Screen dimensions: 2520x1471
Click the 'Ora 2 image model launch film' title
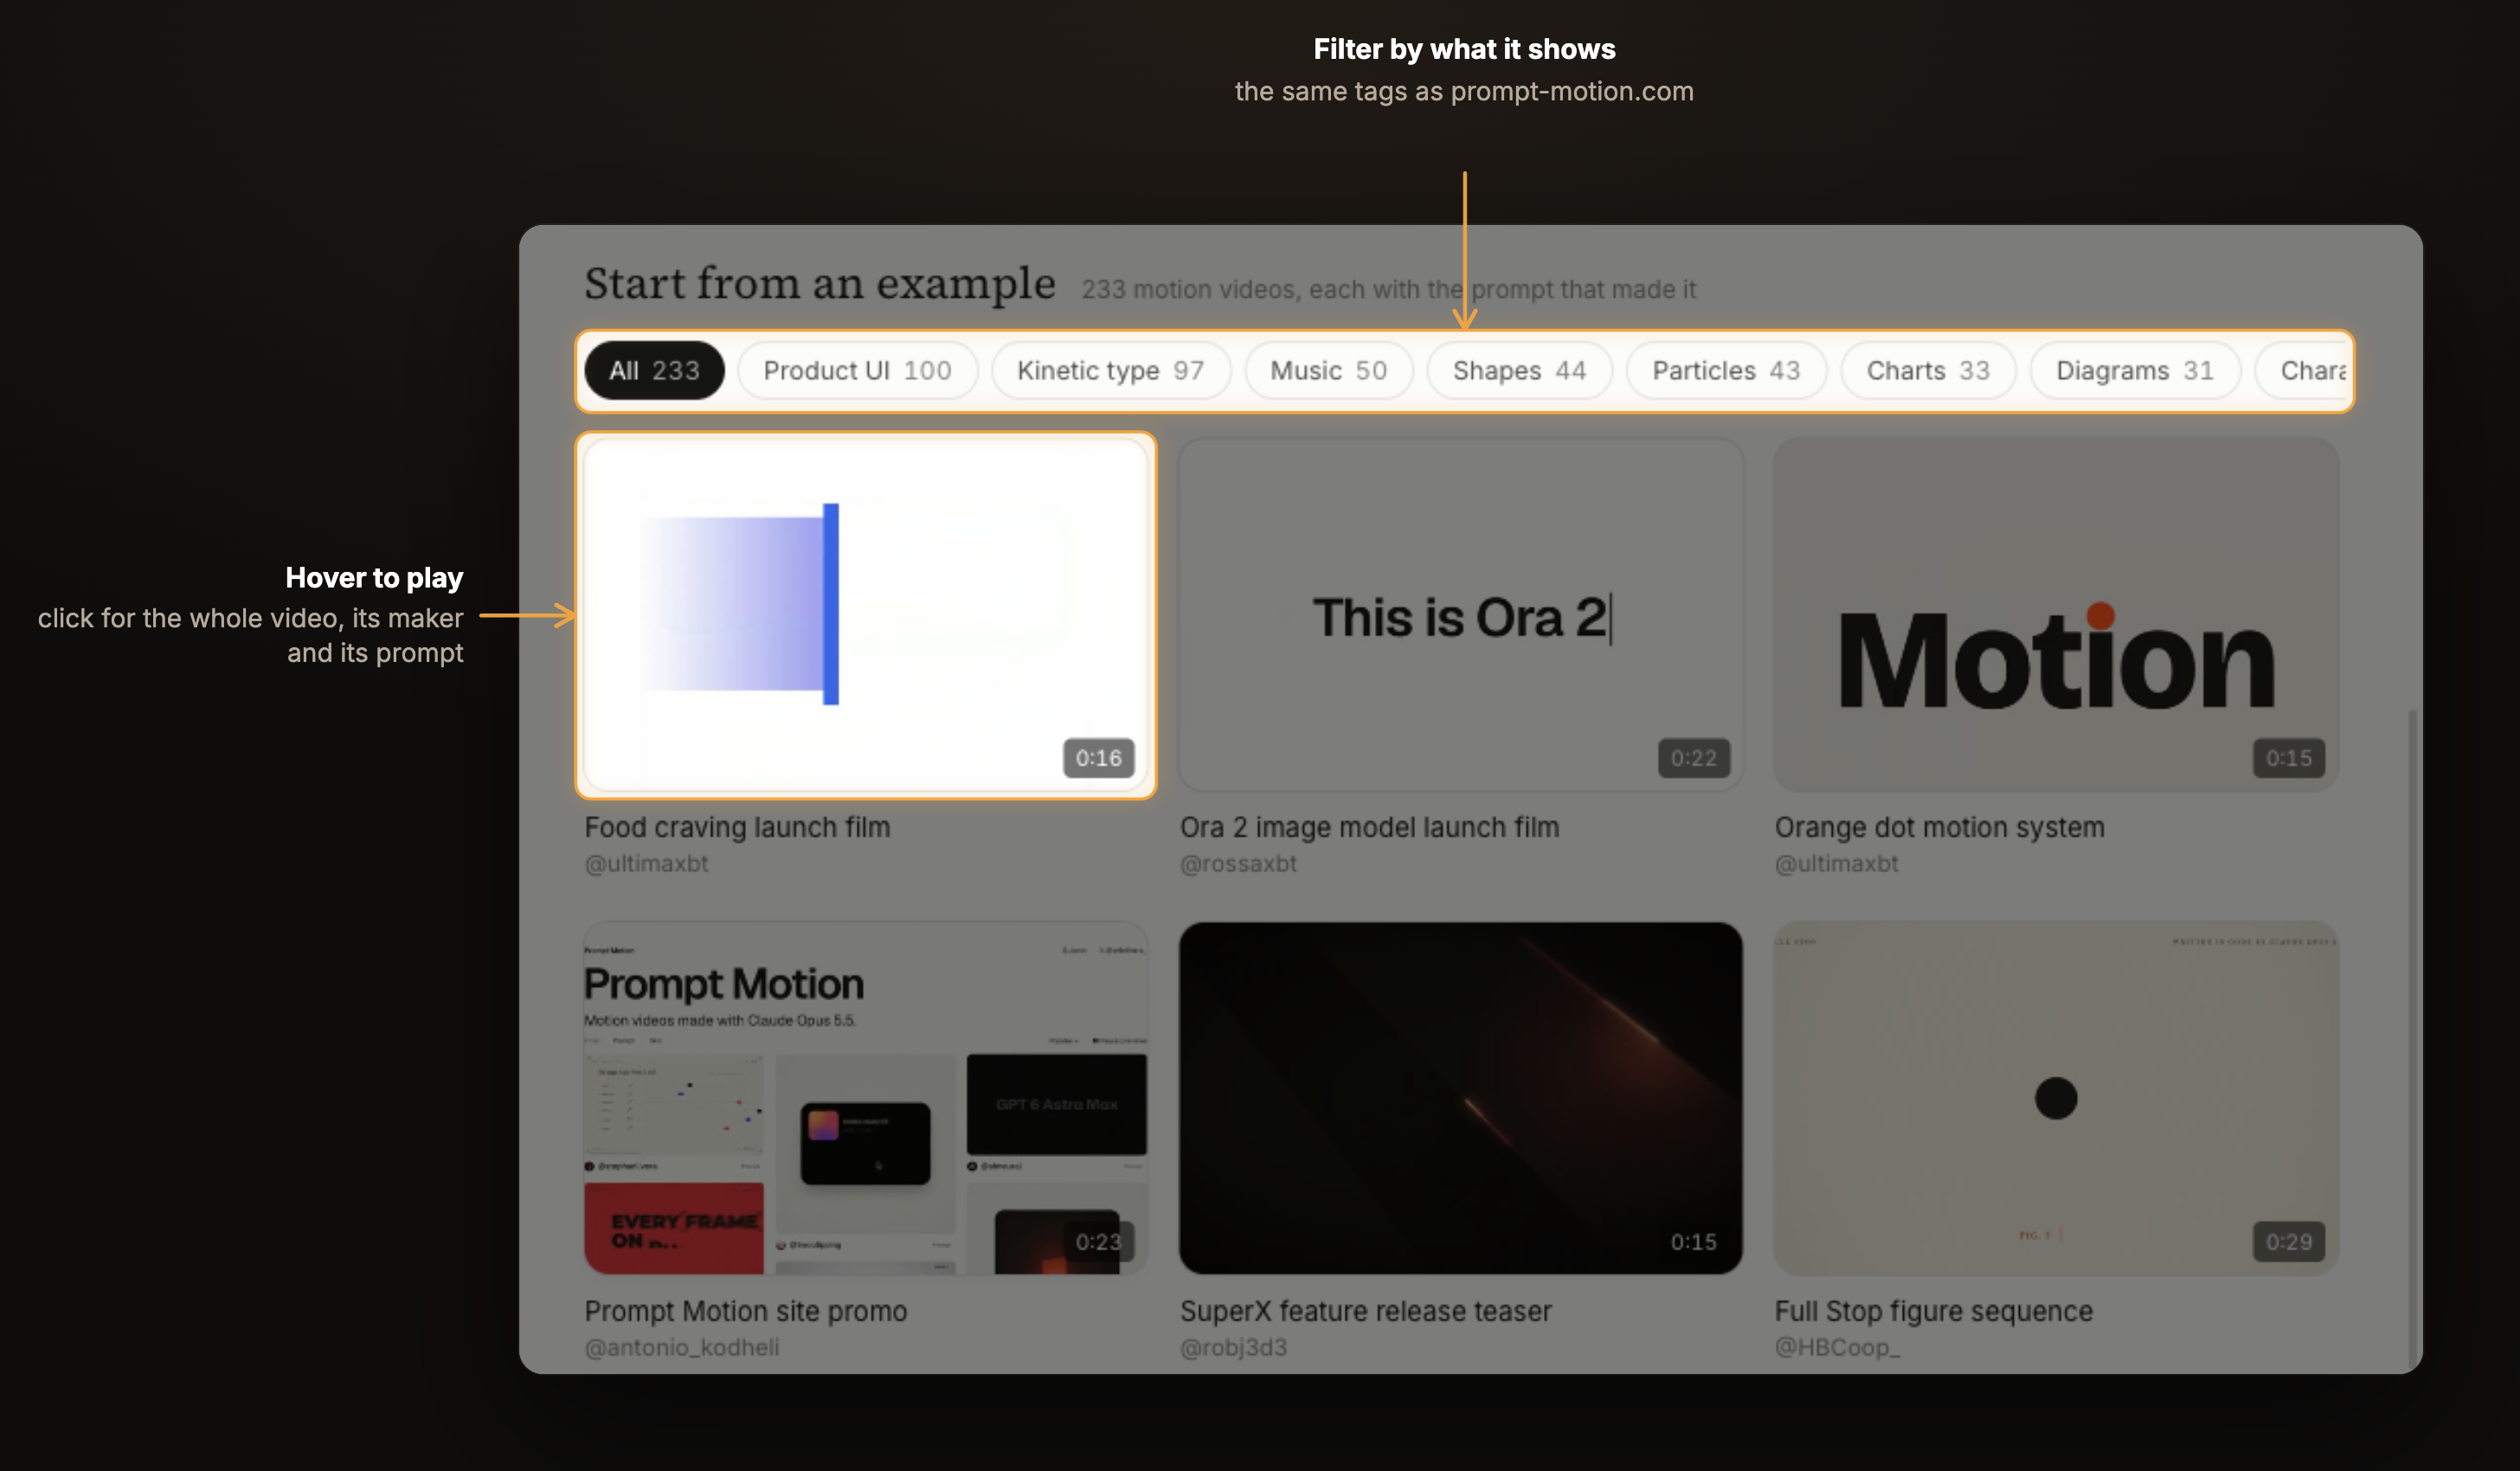[1369, 827]
